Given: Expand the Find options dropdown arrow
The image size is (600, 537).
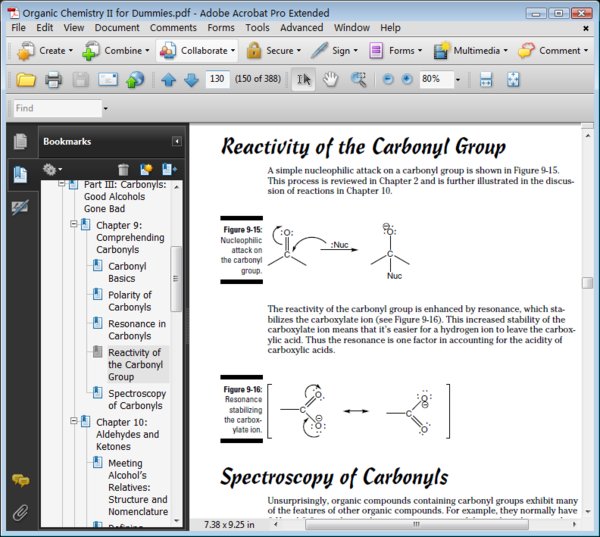Looking at the screenshot, I should 105,108.
